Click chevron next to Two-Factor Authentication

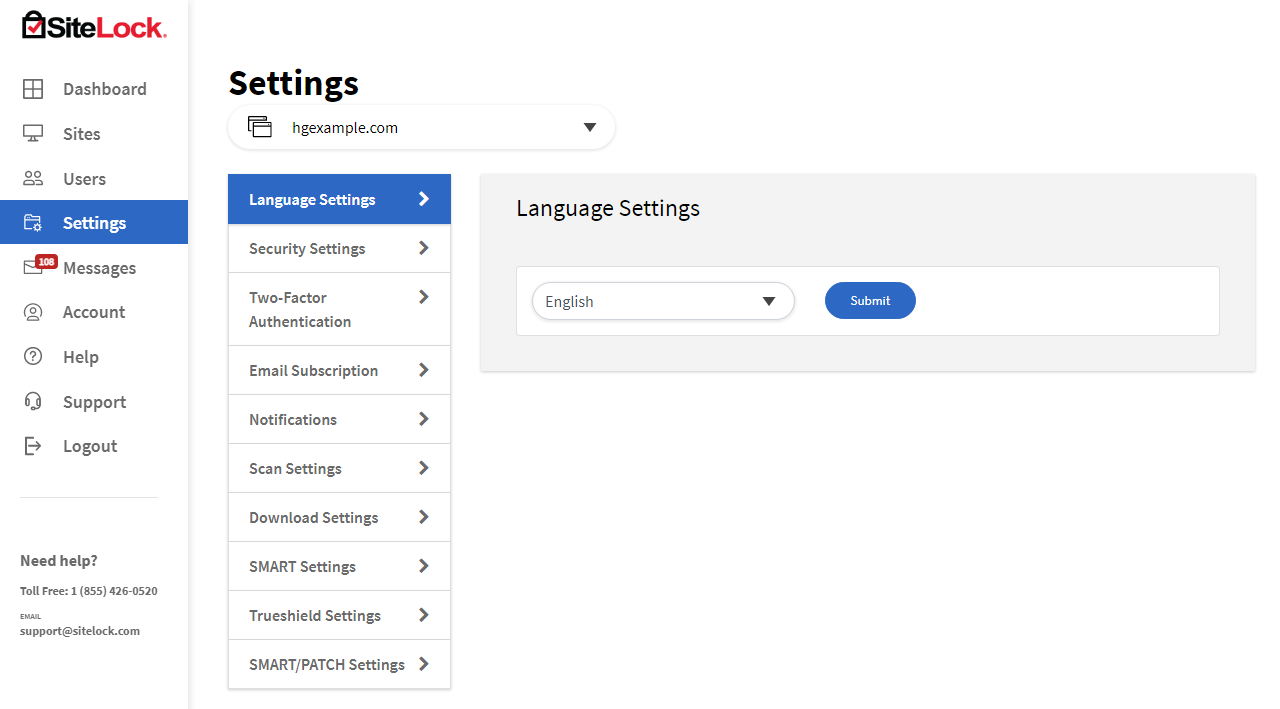click(424, 296)
